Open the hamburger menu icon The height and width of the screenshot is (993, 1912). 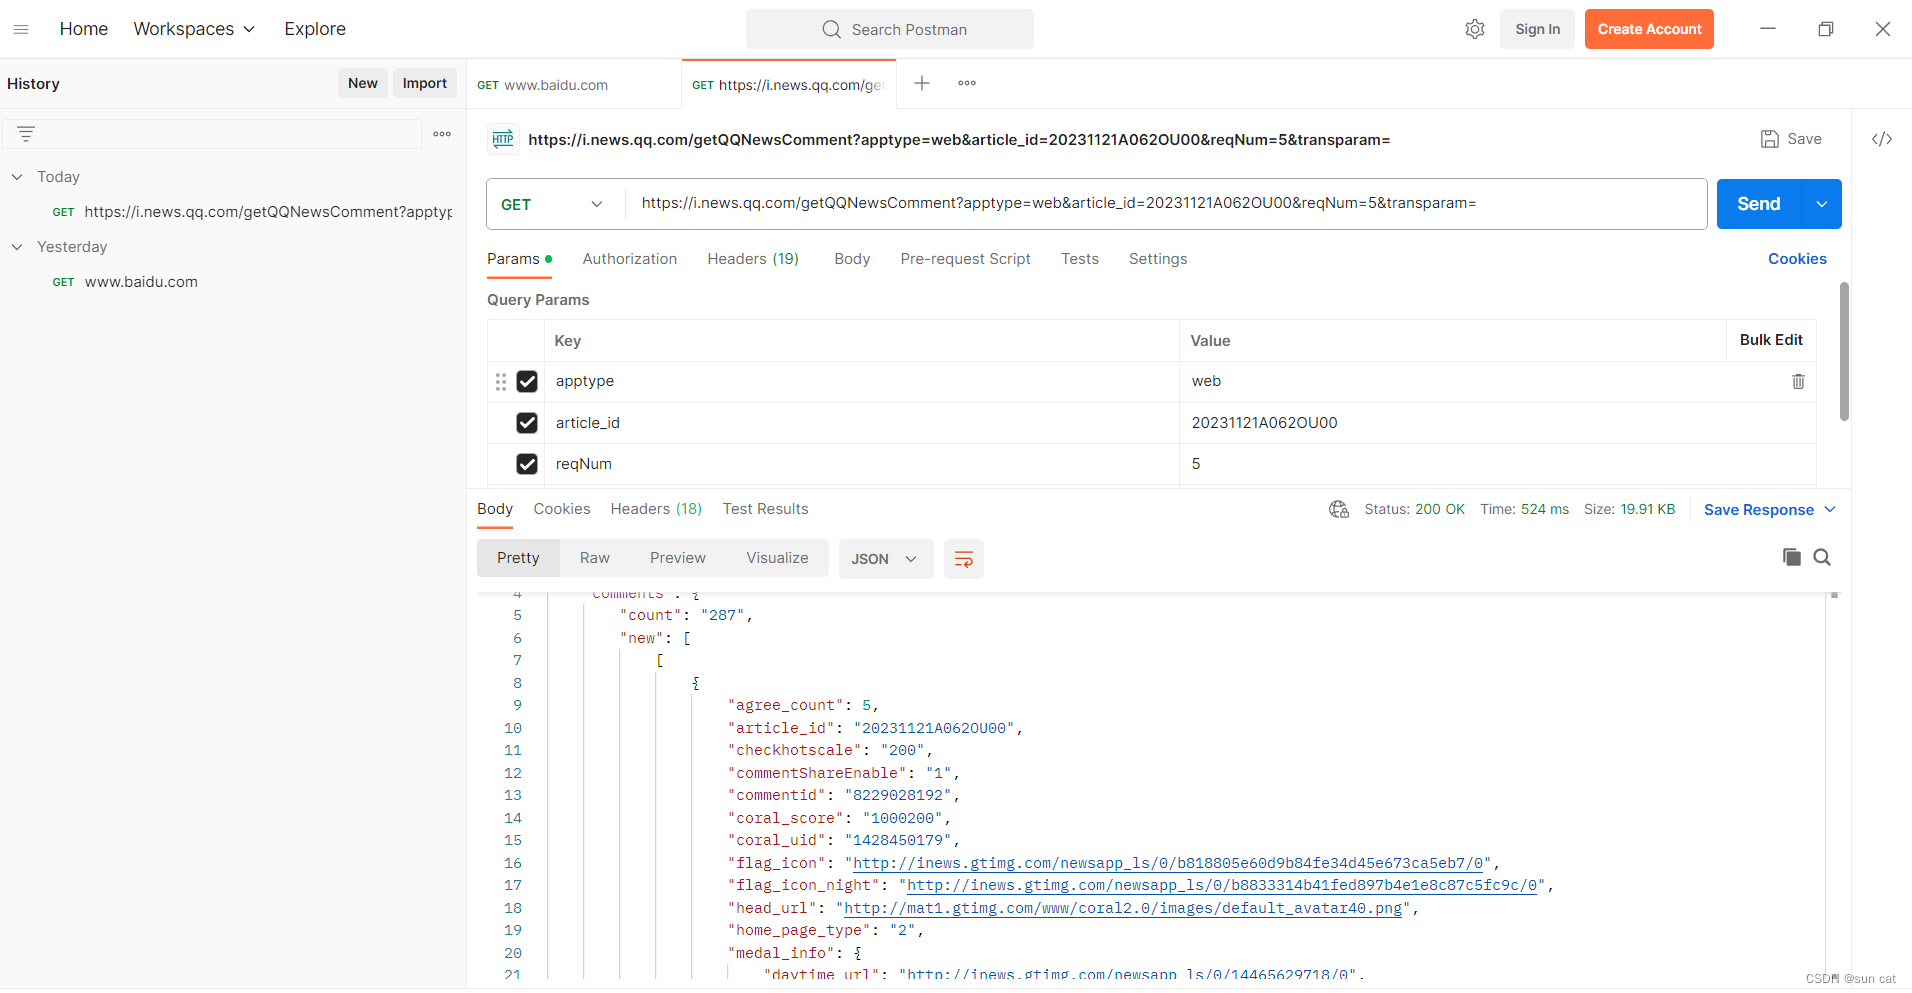coord(21,29)
